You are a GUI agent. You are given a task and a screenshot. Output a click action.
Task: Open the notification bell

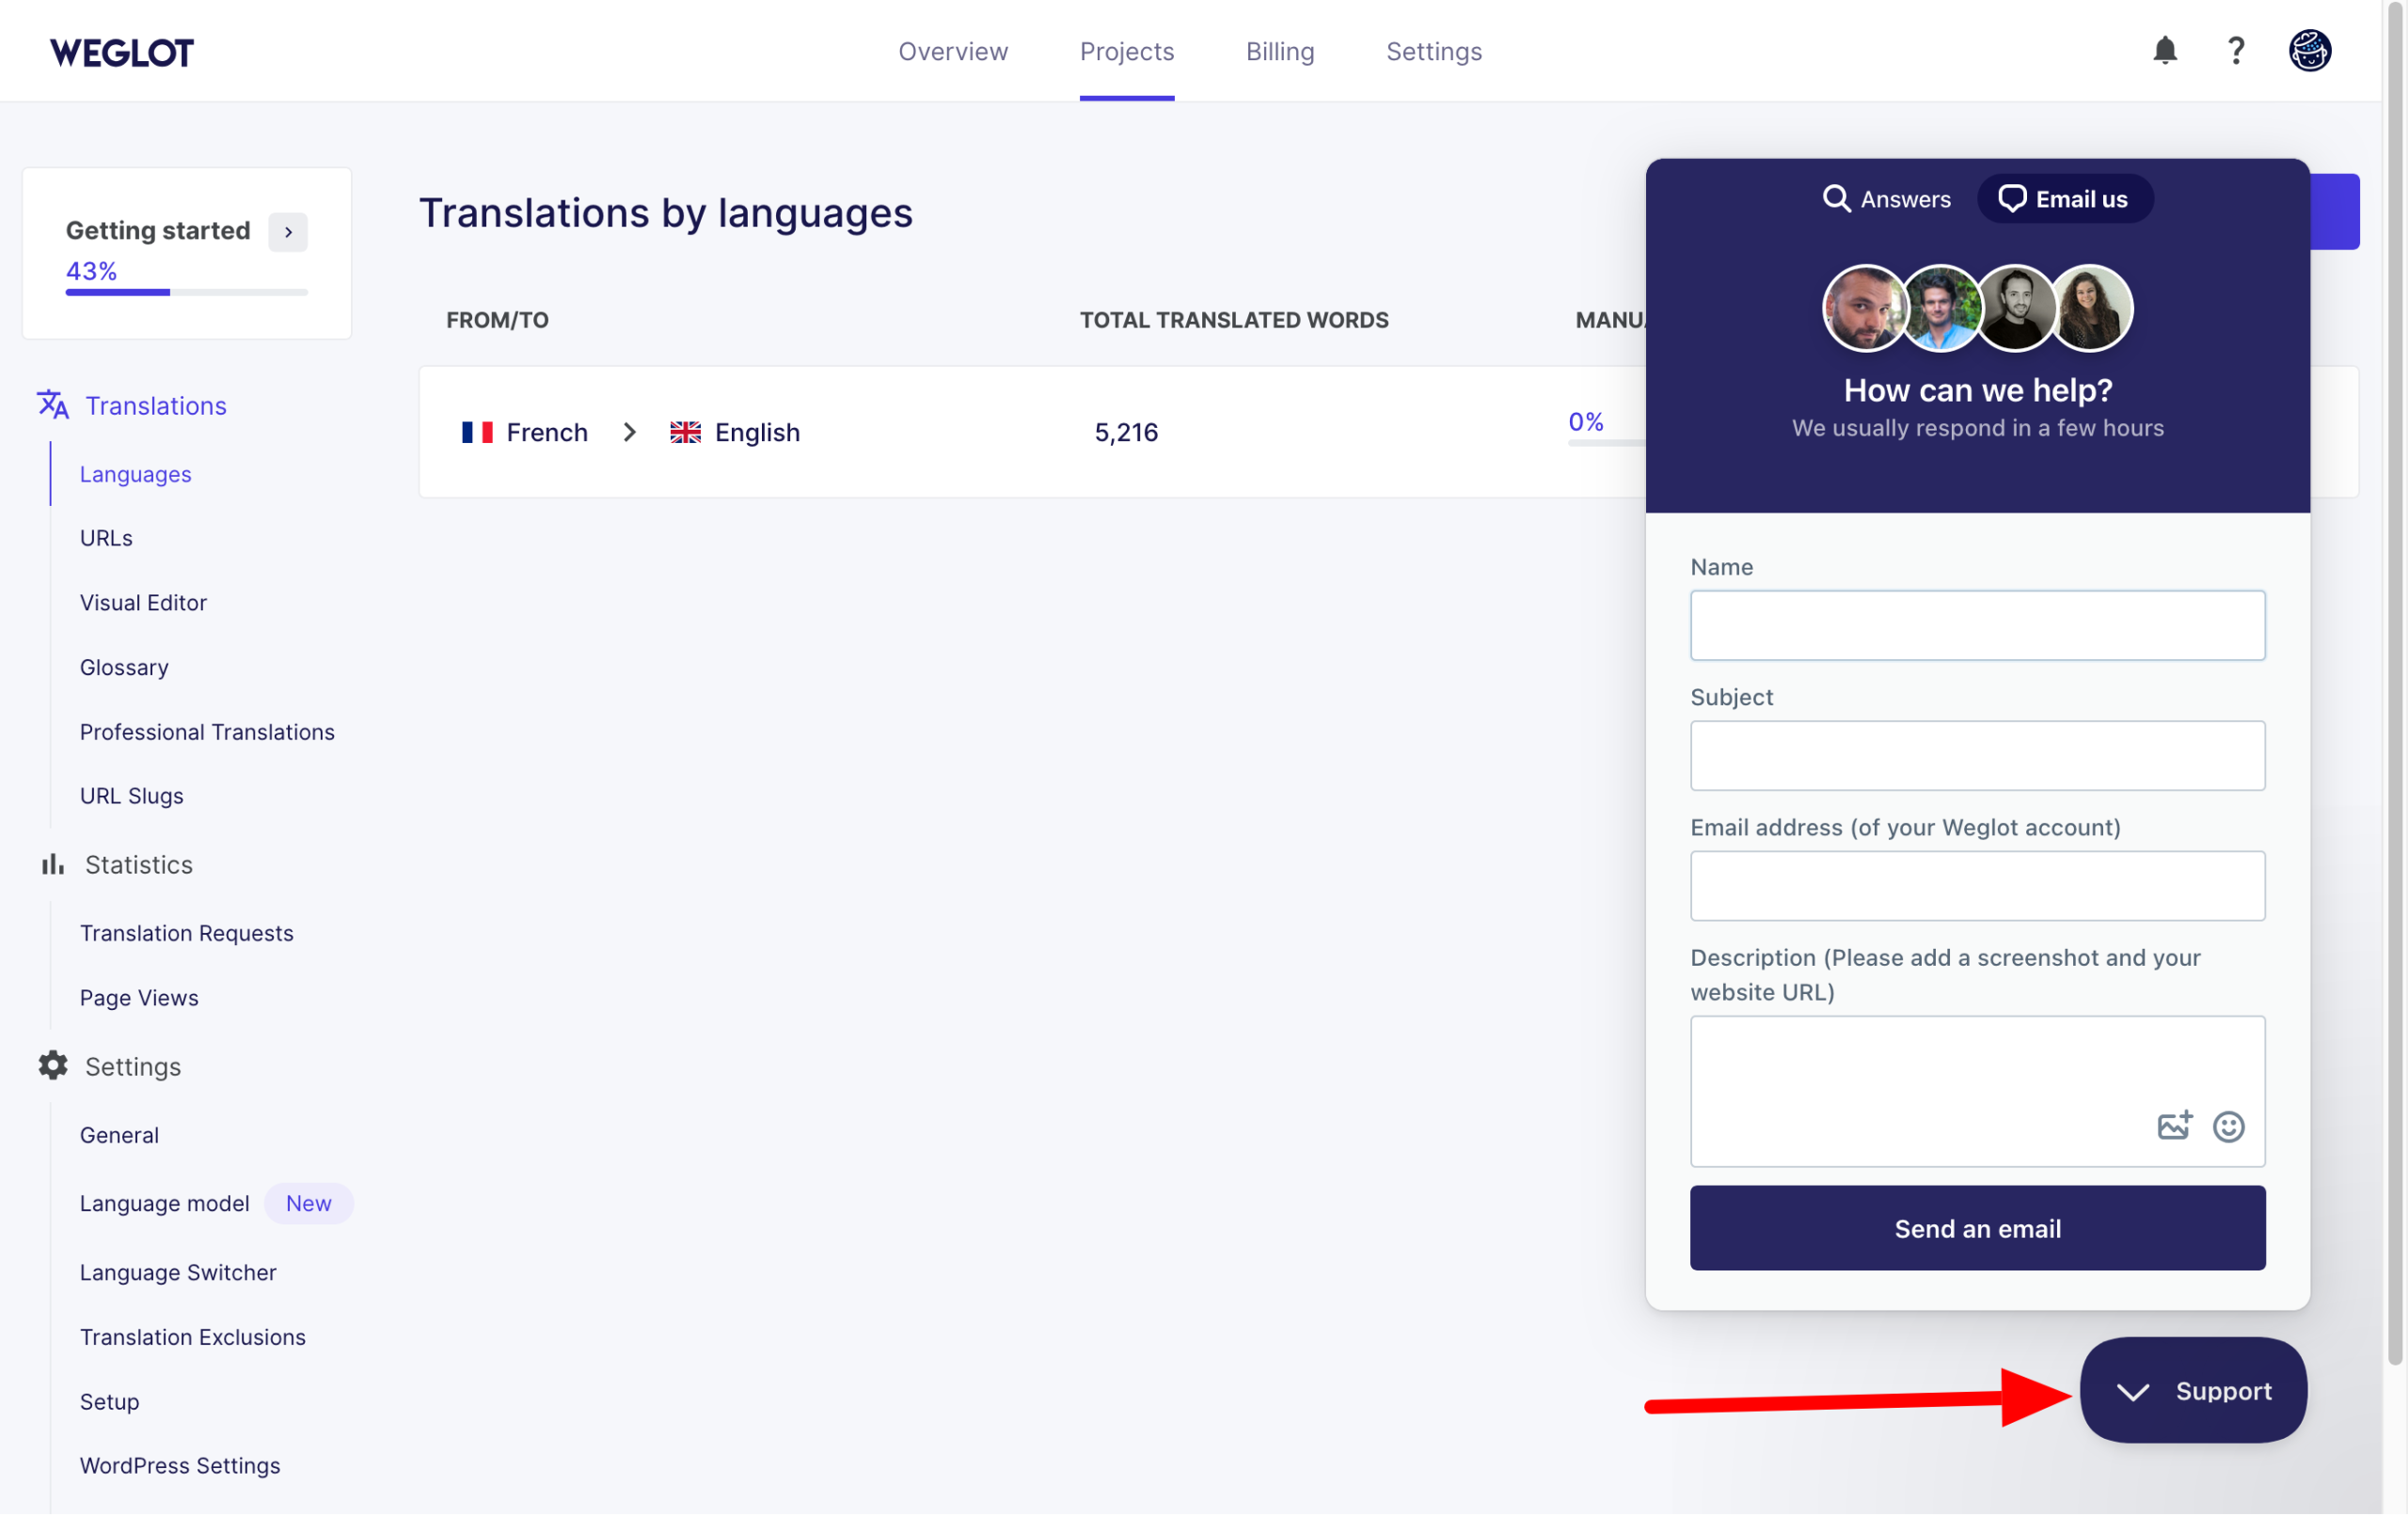click(2164, 50)
